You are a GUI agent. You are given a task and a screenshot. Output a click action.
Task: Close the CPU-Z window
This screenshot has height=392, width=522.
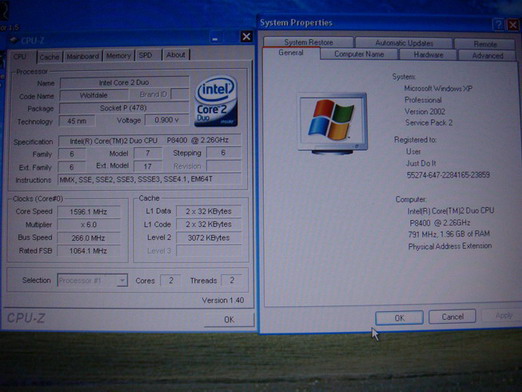(246, 36)
